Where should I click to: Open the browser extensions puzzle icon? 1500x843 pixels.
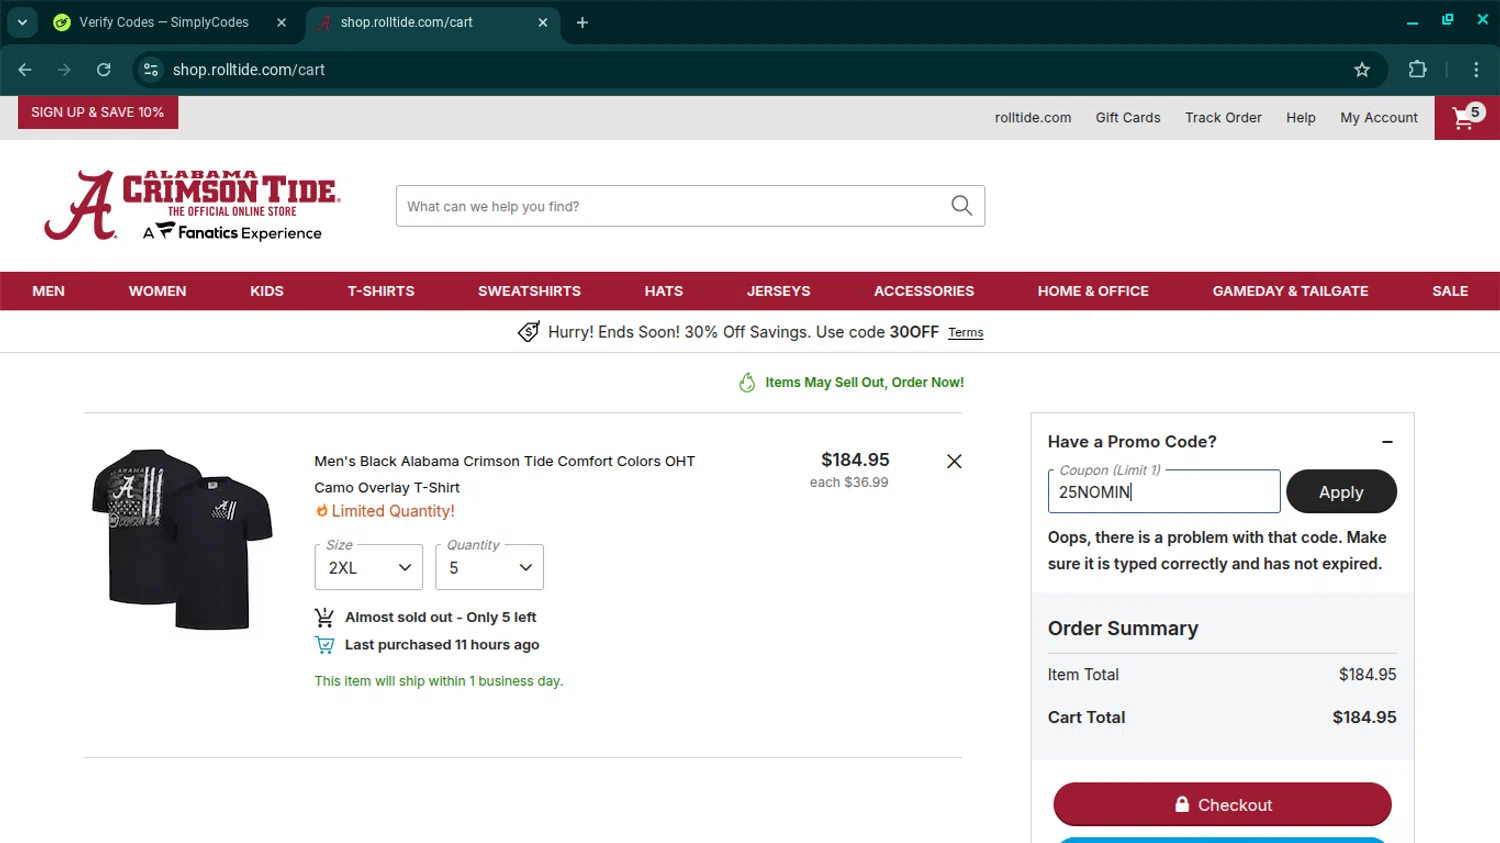point(1417,69)
